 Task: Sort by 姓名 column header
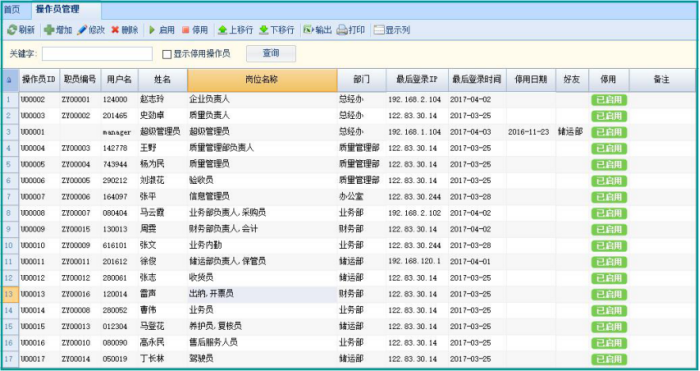[162, 80]
